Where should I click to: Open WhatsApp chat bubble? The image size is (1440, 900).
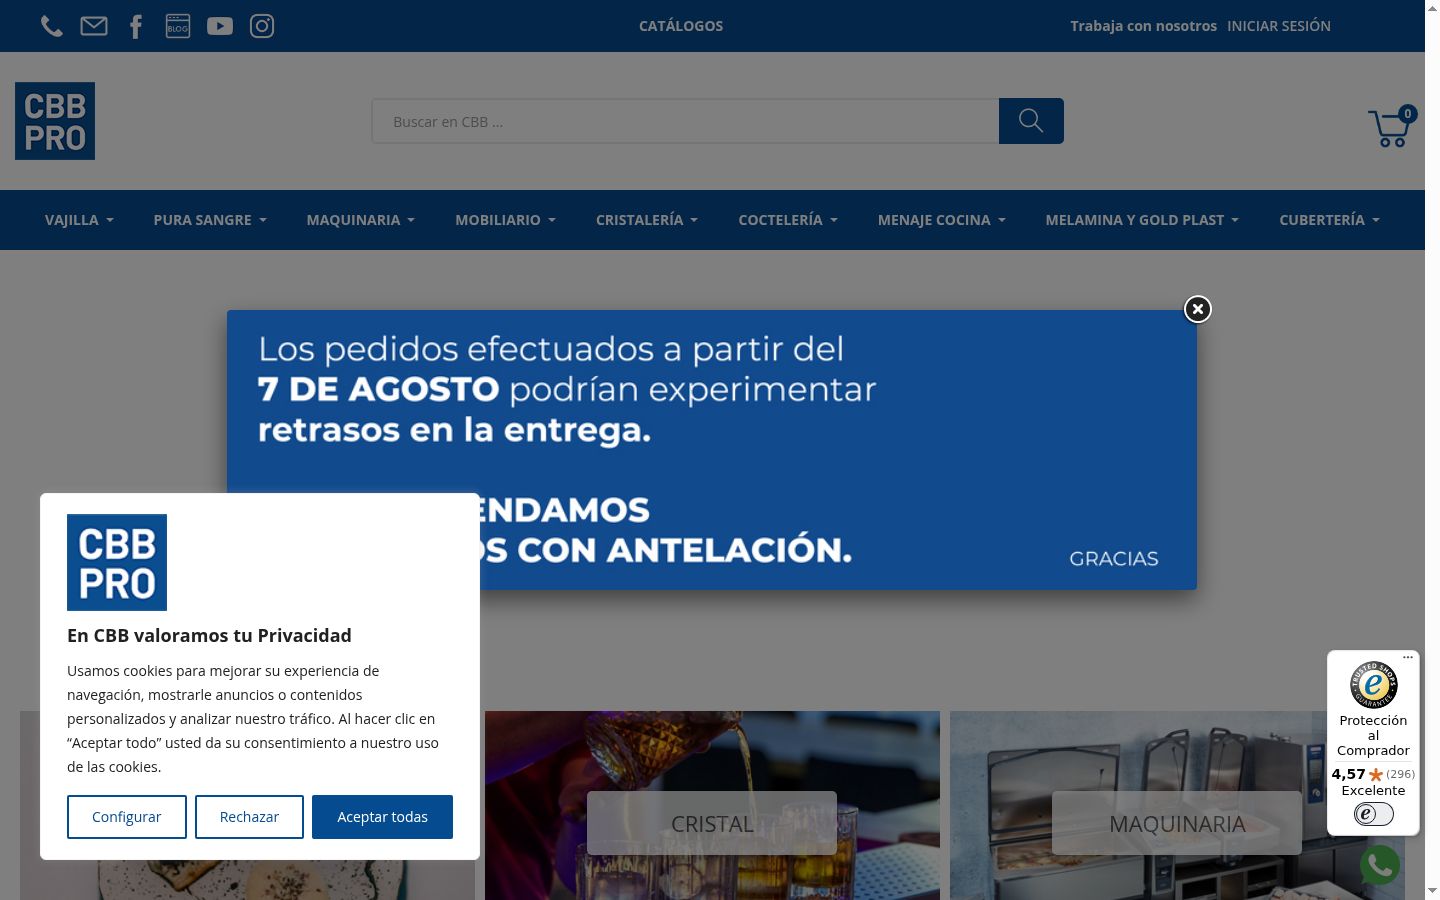(1380, 865)
